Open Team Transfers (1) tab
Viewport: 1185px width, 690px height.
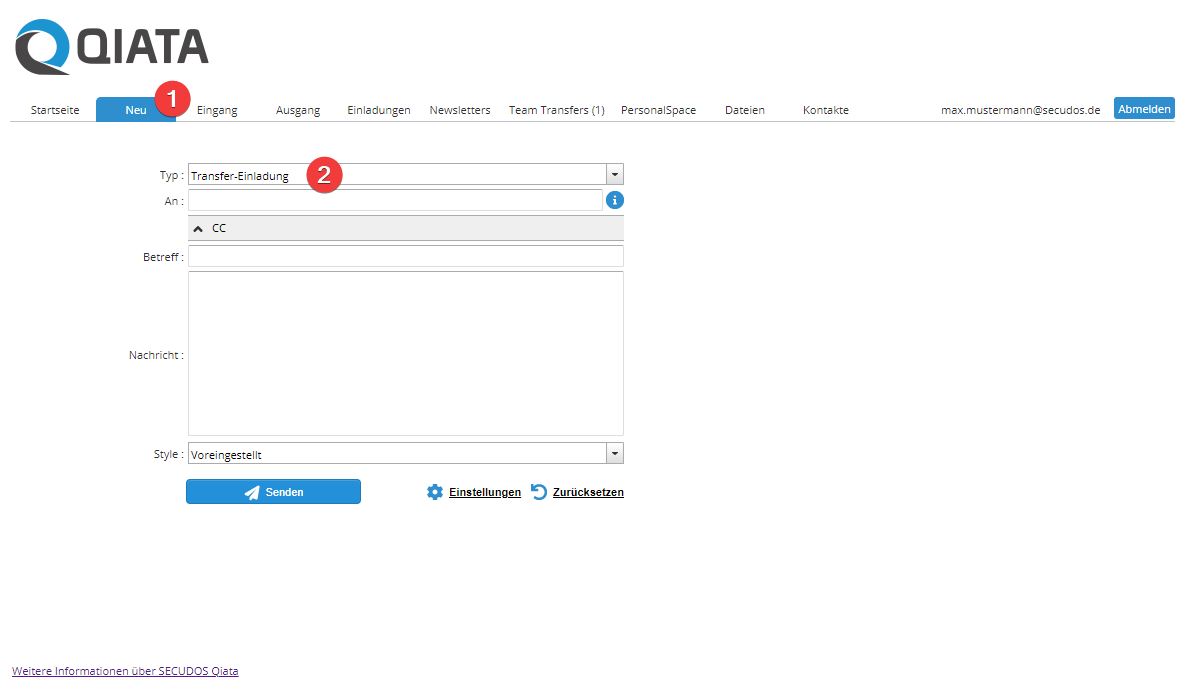(556, 110)
